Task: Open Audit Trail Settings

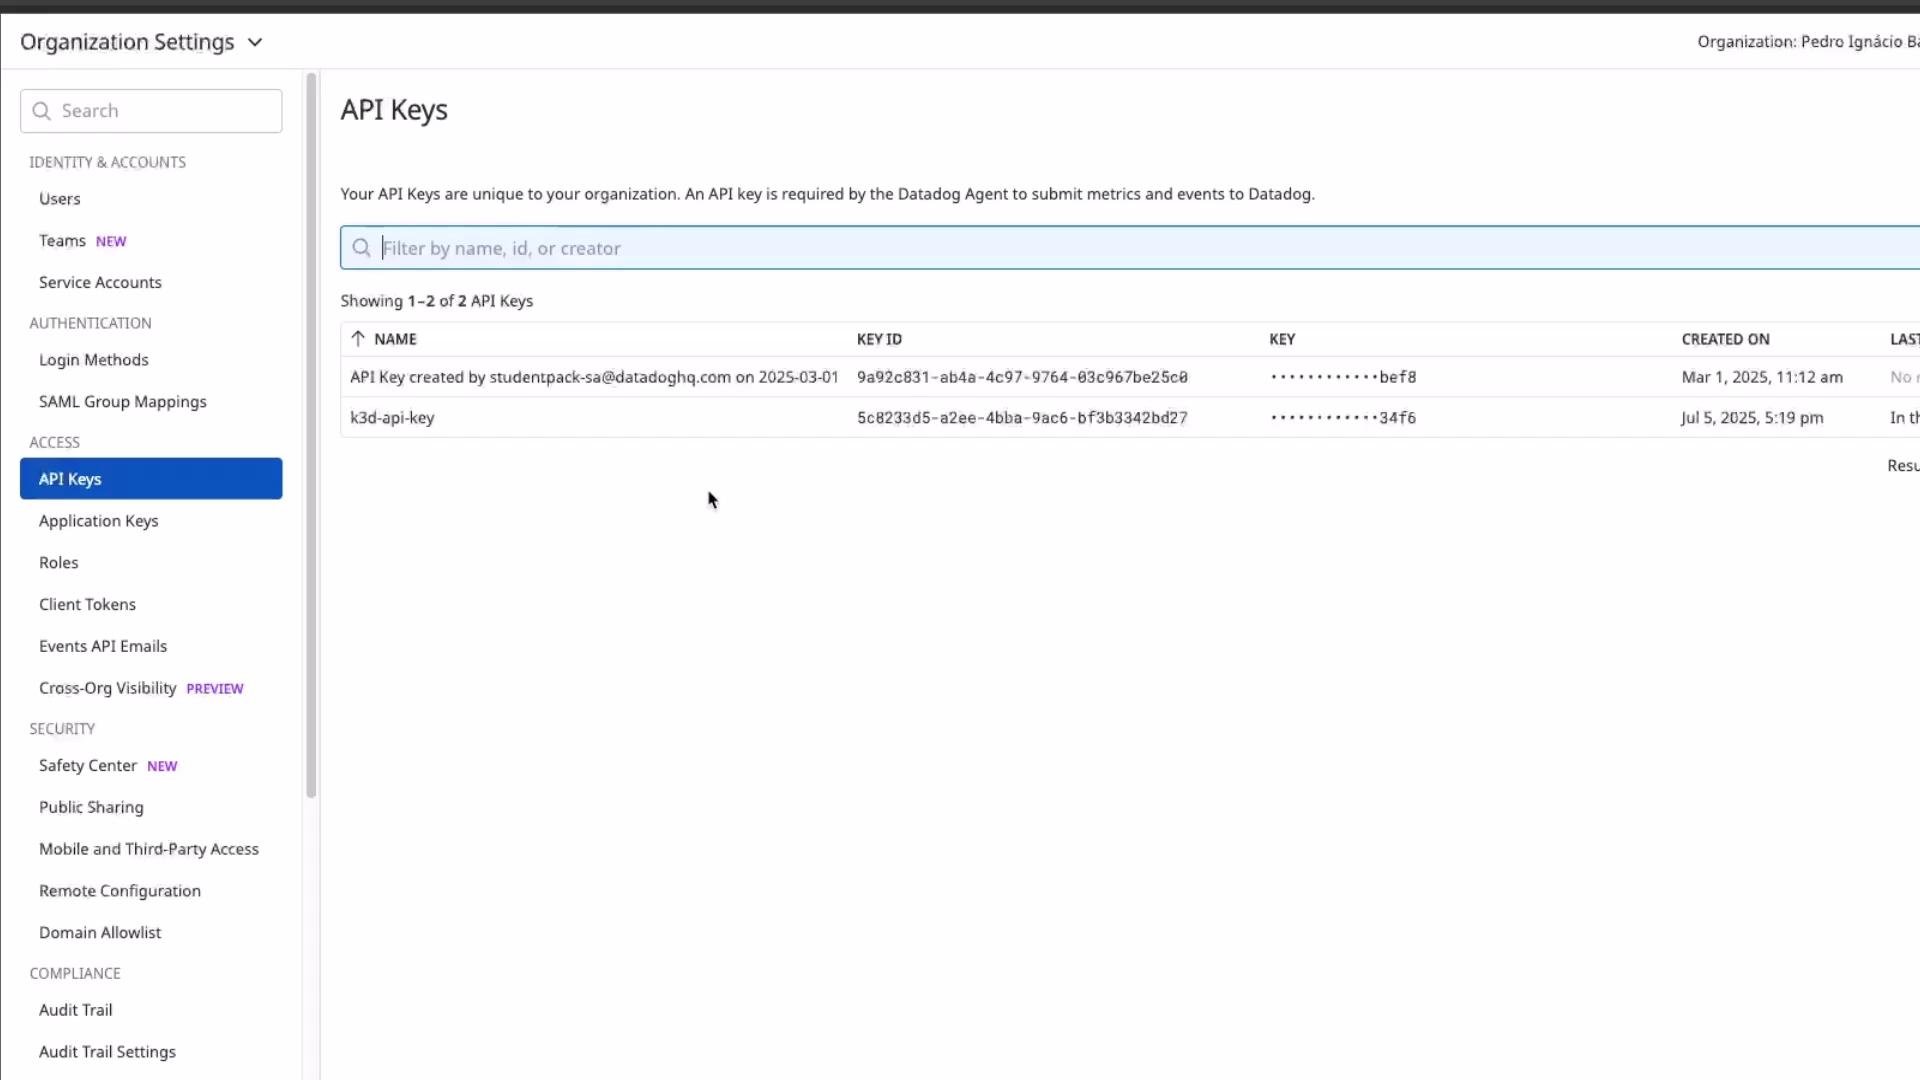Action: click(x=107, y=1053)
